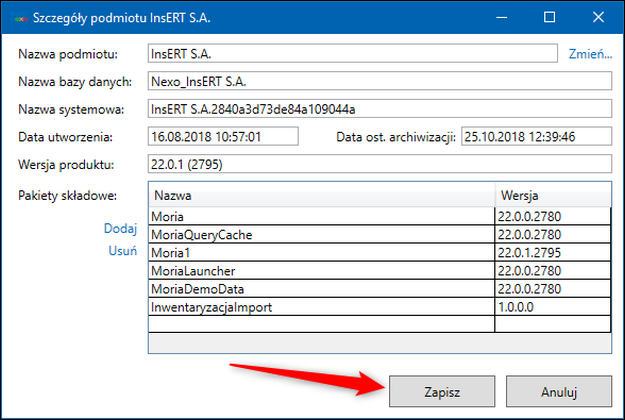This screenshot has width=625, height=420.
Task: Select the InwentaryzacjaImport package row
Action: 321,307
